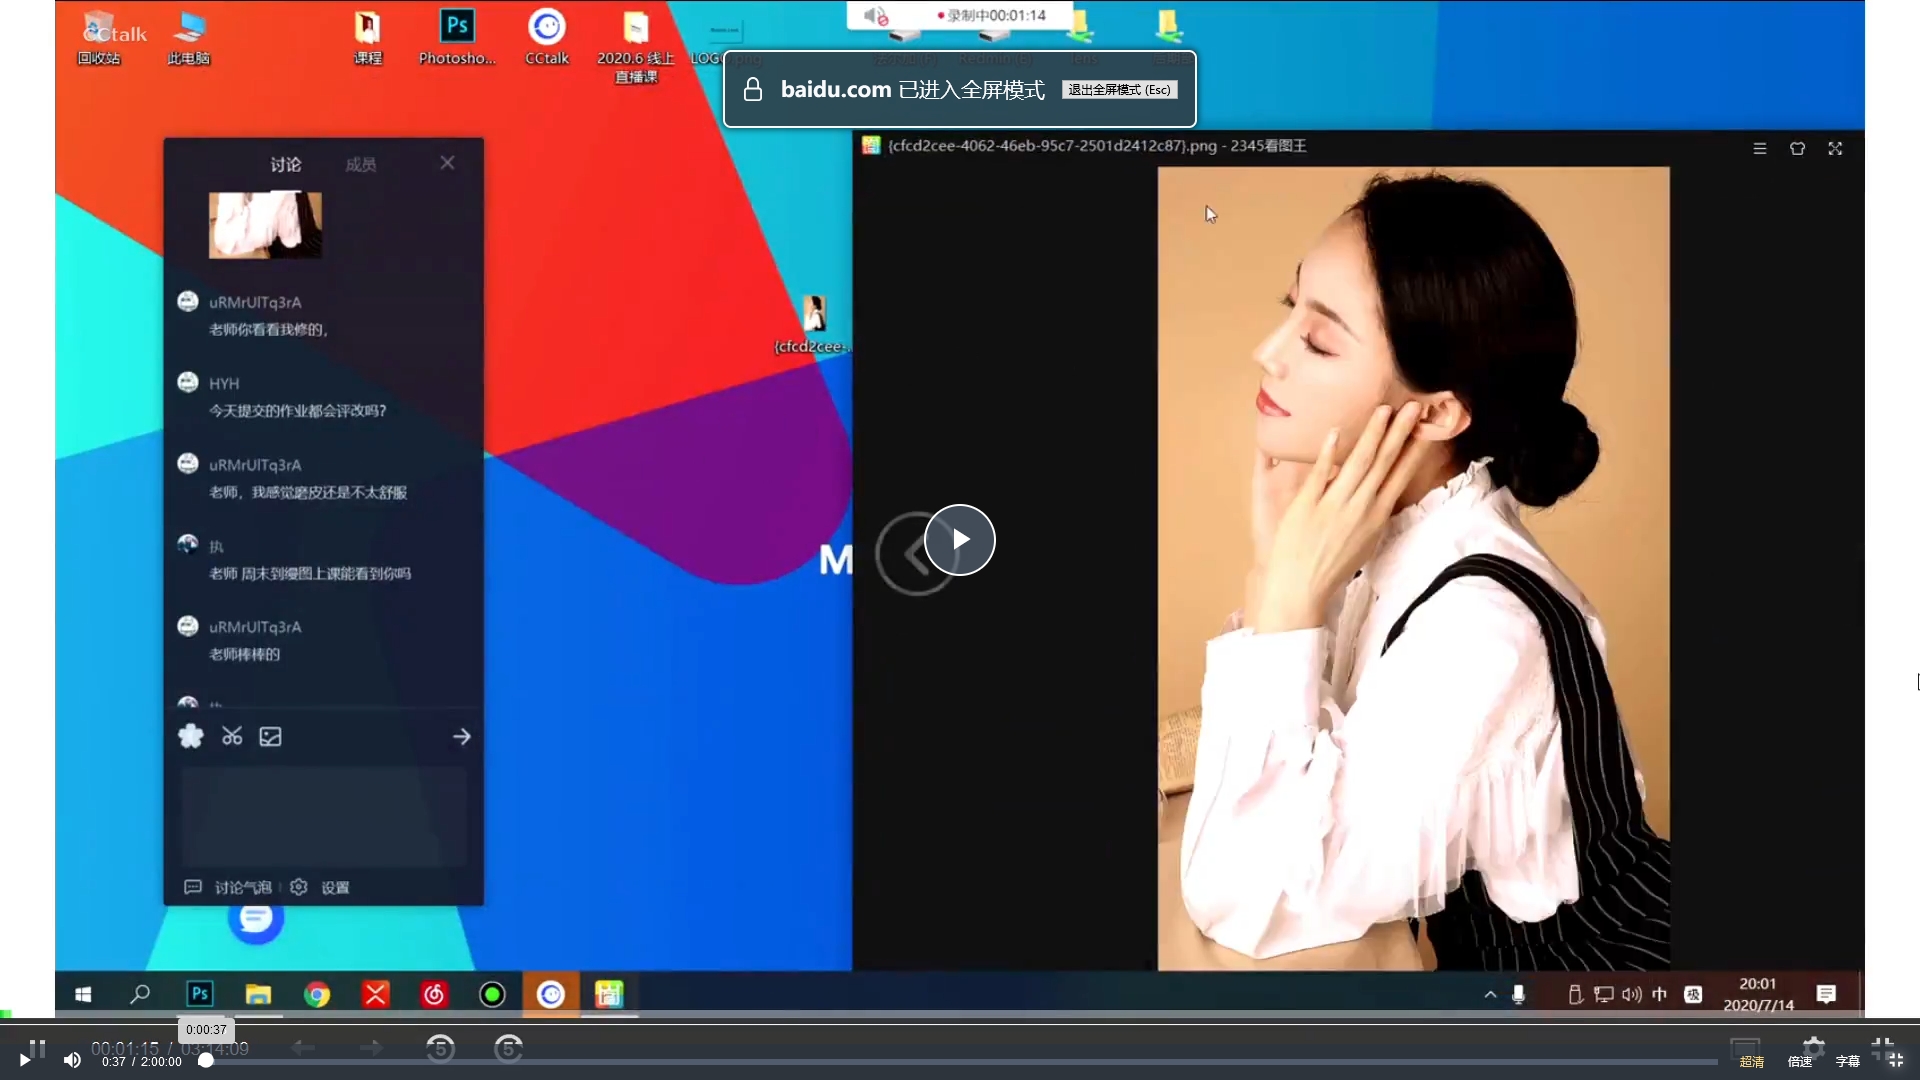
Task: Click the skin (shirt) icon in image viewer
Action: click(1797, 148)
